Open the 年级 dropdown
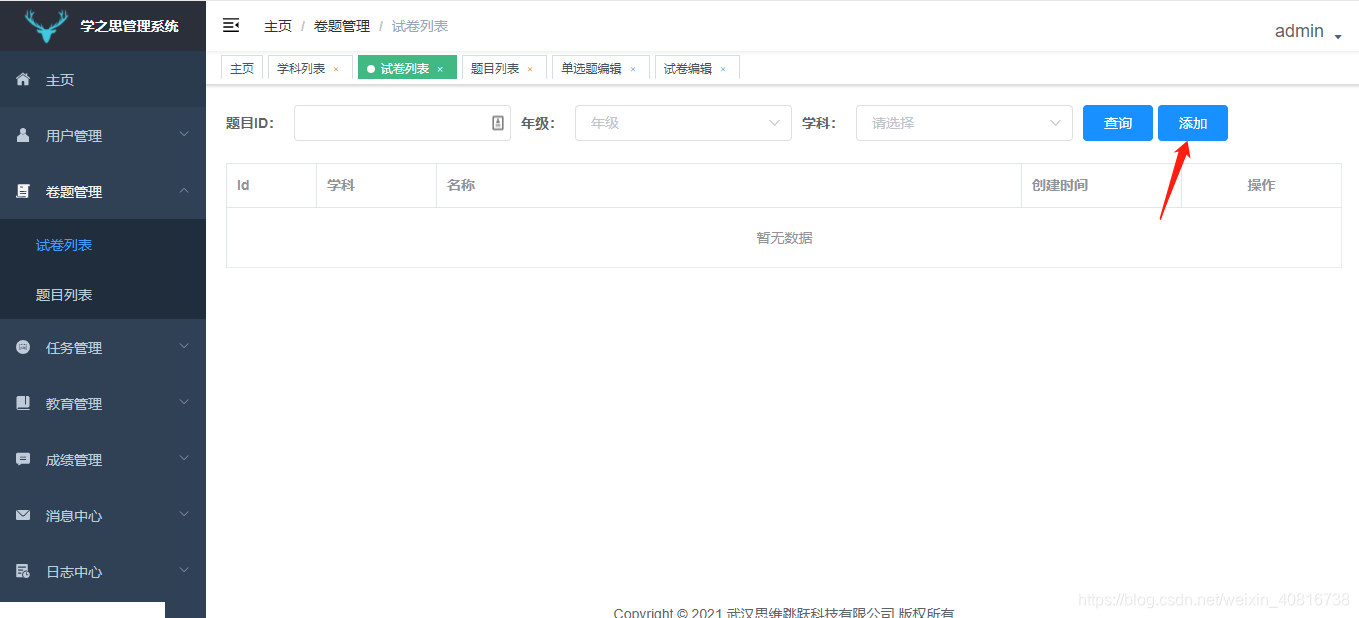 [x=683, y=122]
